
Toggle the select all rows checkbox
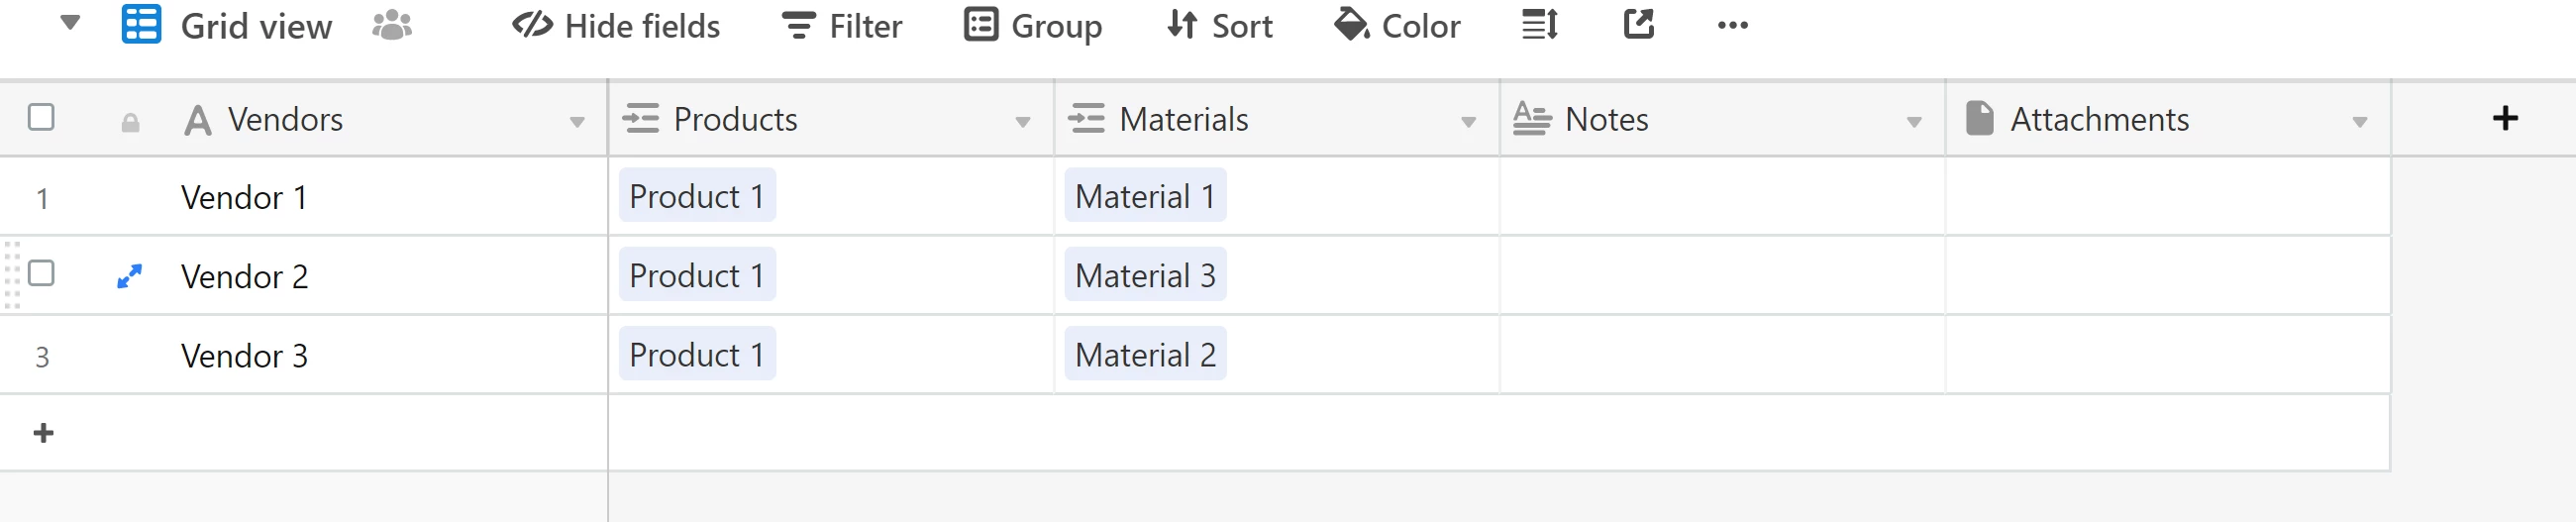coord(41,118)
